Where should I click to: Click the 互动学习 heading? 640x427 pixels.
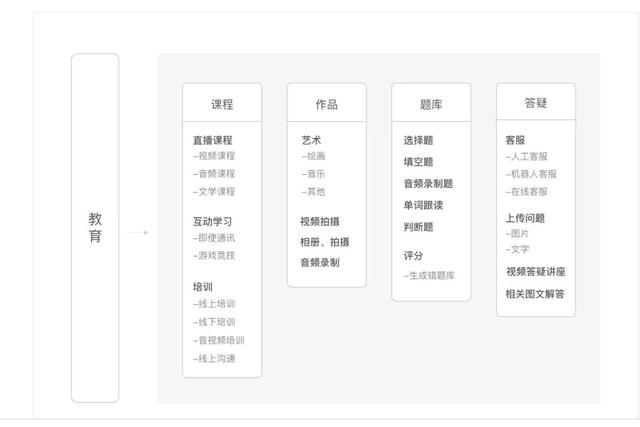pos(213,222)
